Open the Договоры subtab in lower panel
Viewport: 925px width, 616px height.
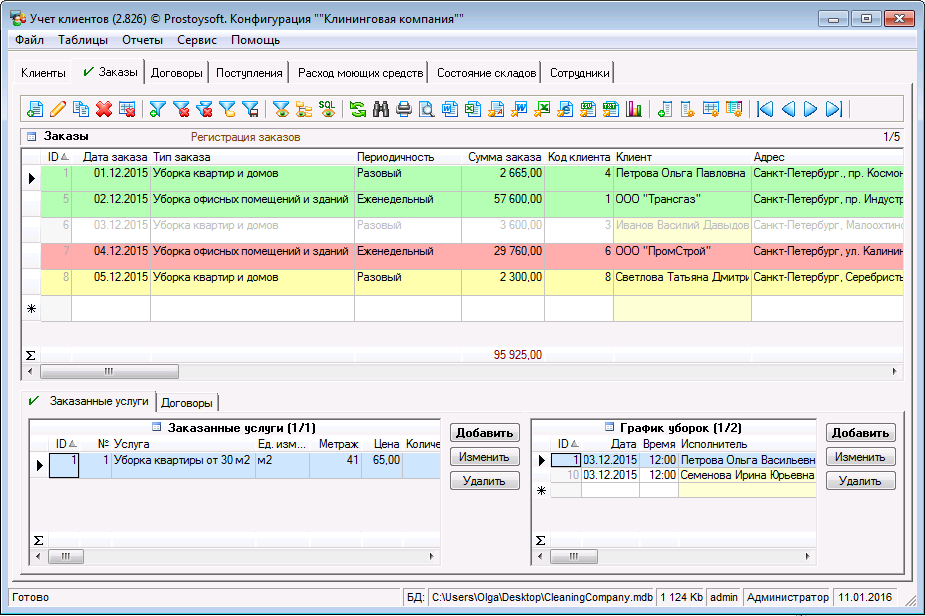point(187,403)
